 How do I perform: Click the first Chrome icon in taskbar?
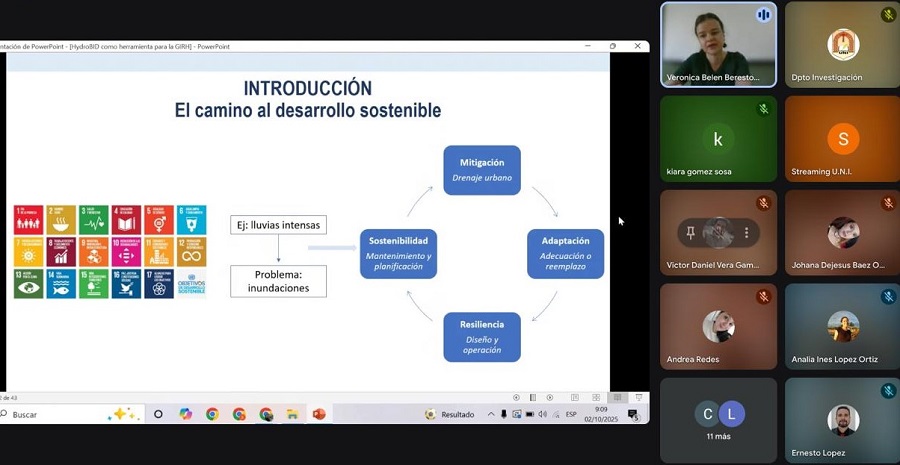[x=212, y=414]
